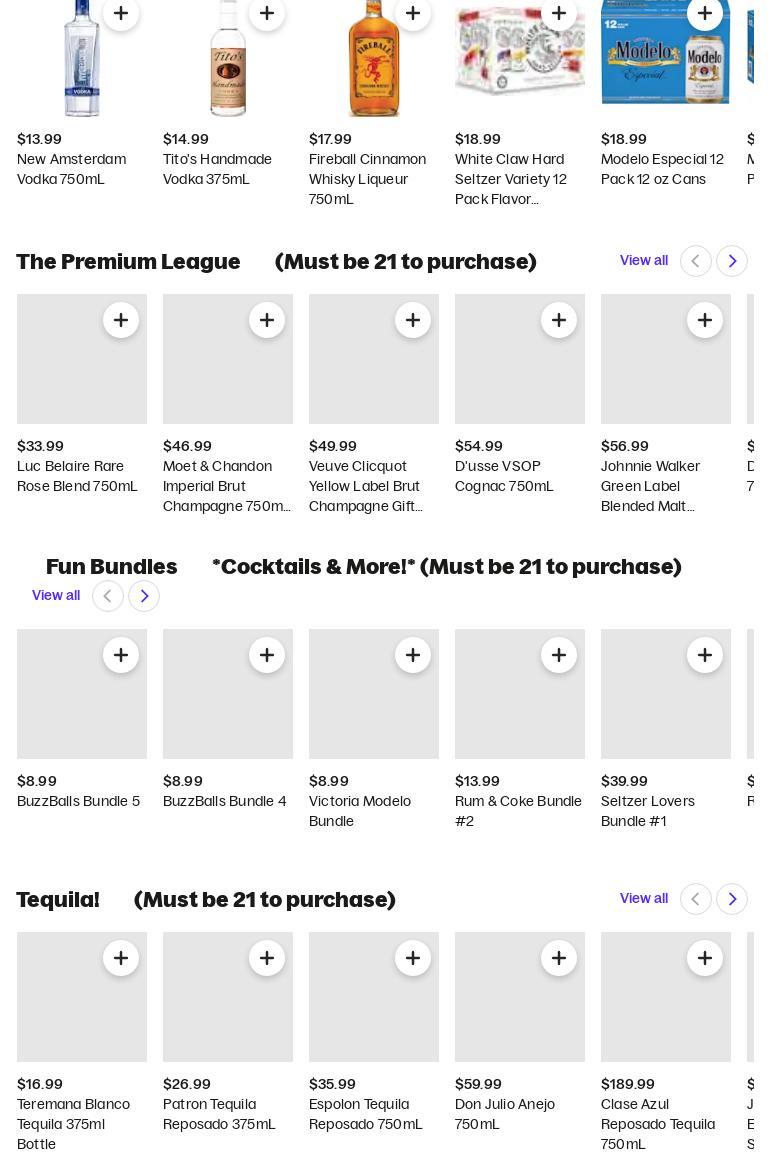Add Teremana Blanco Tequila to cart

pyautogui.click(x=121, y=958)
